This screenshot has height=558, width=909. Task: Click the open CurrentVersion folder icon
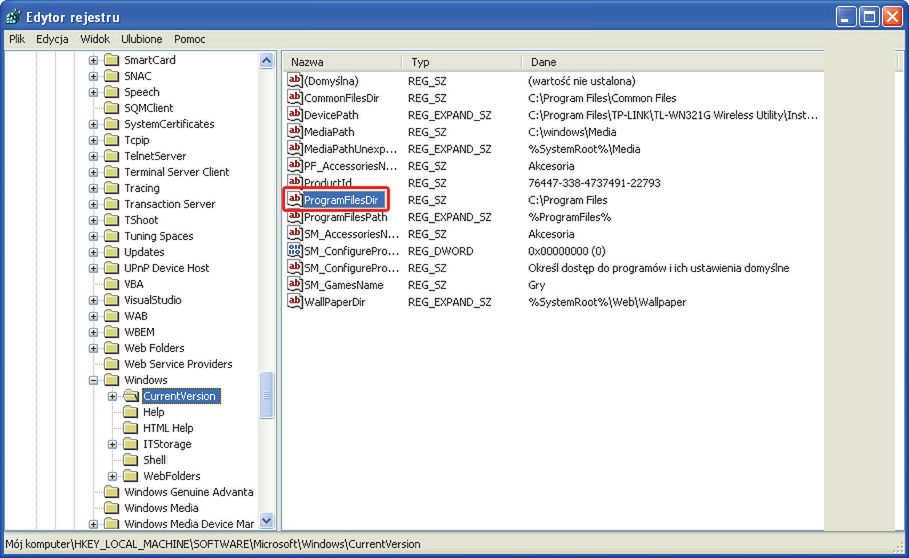pyautogui.click(x=131, y=396)
